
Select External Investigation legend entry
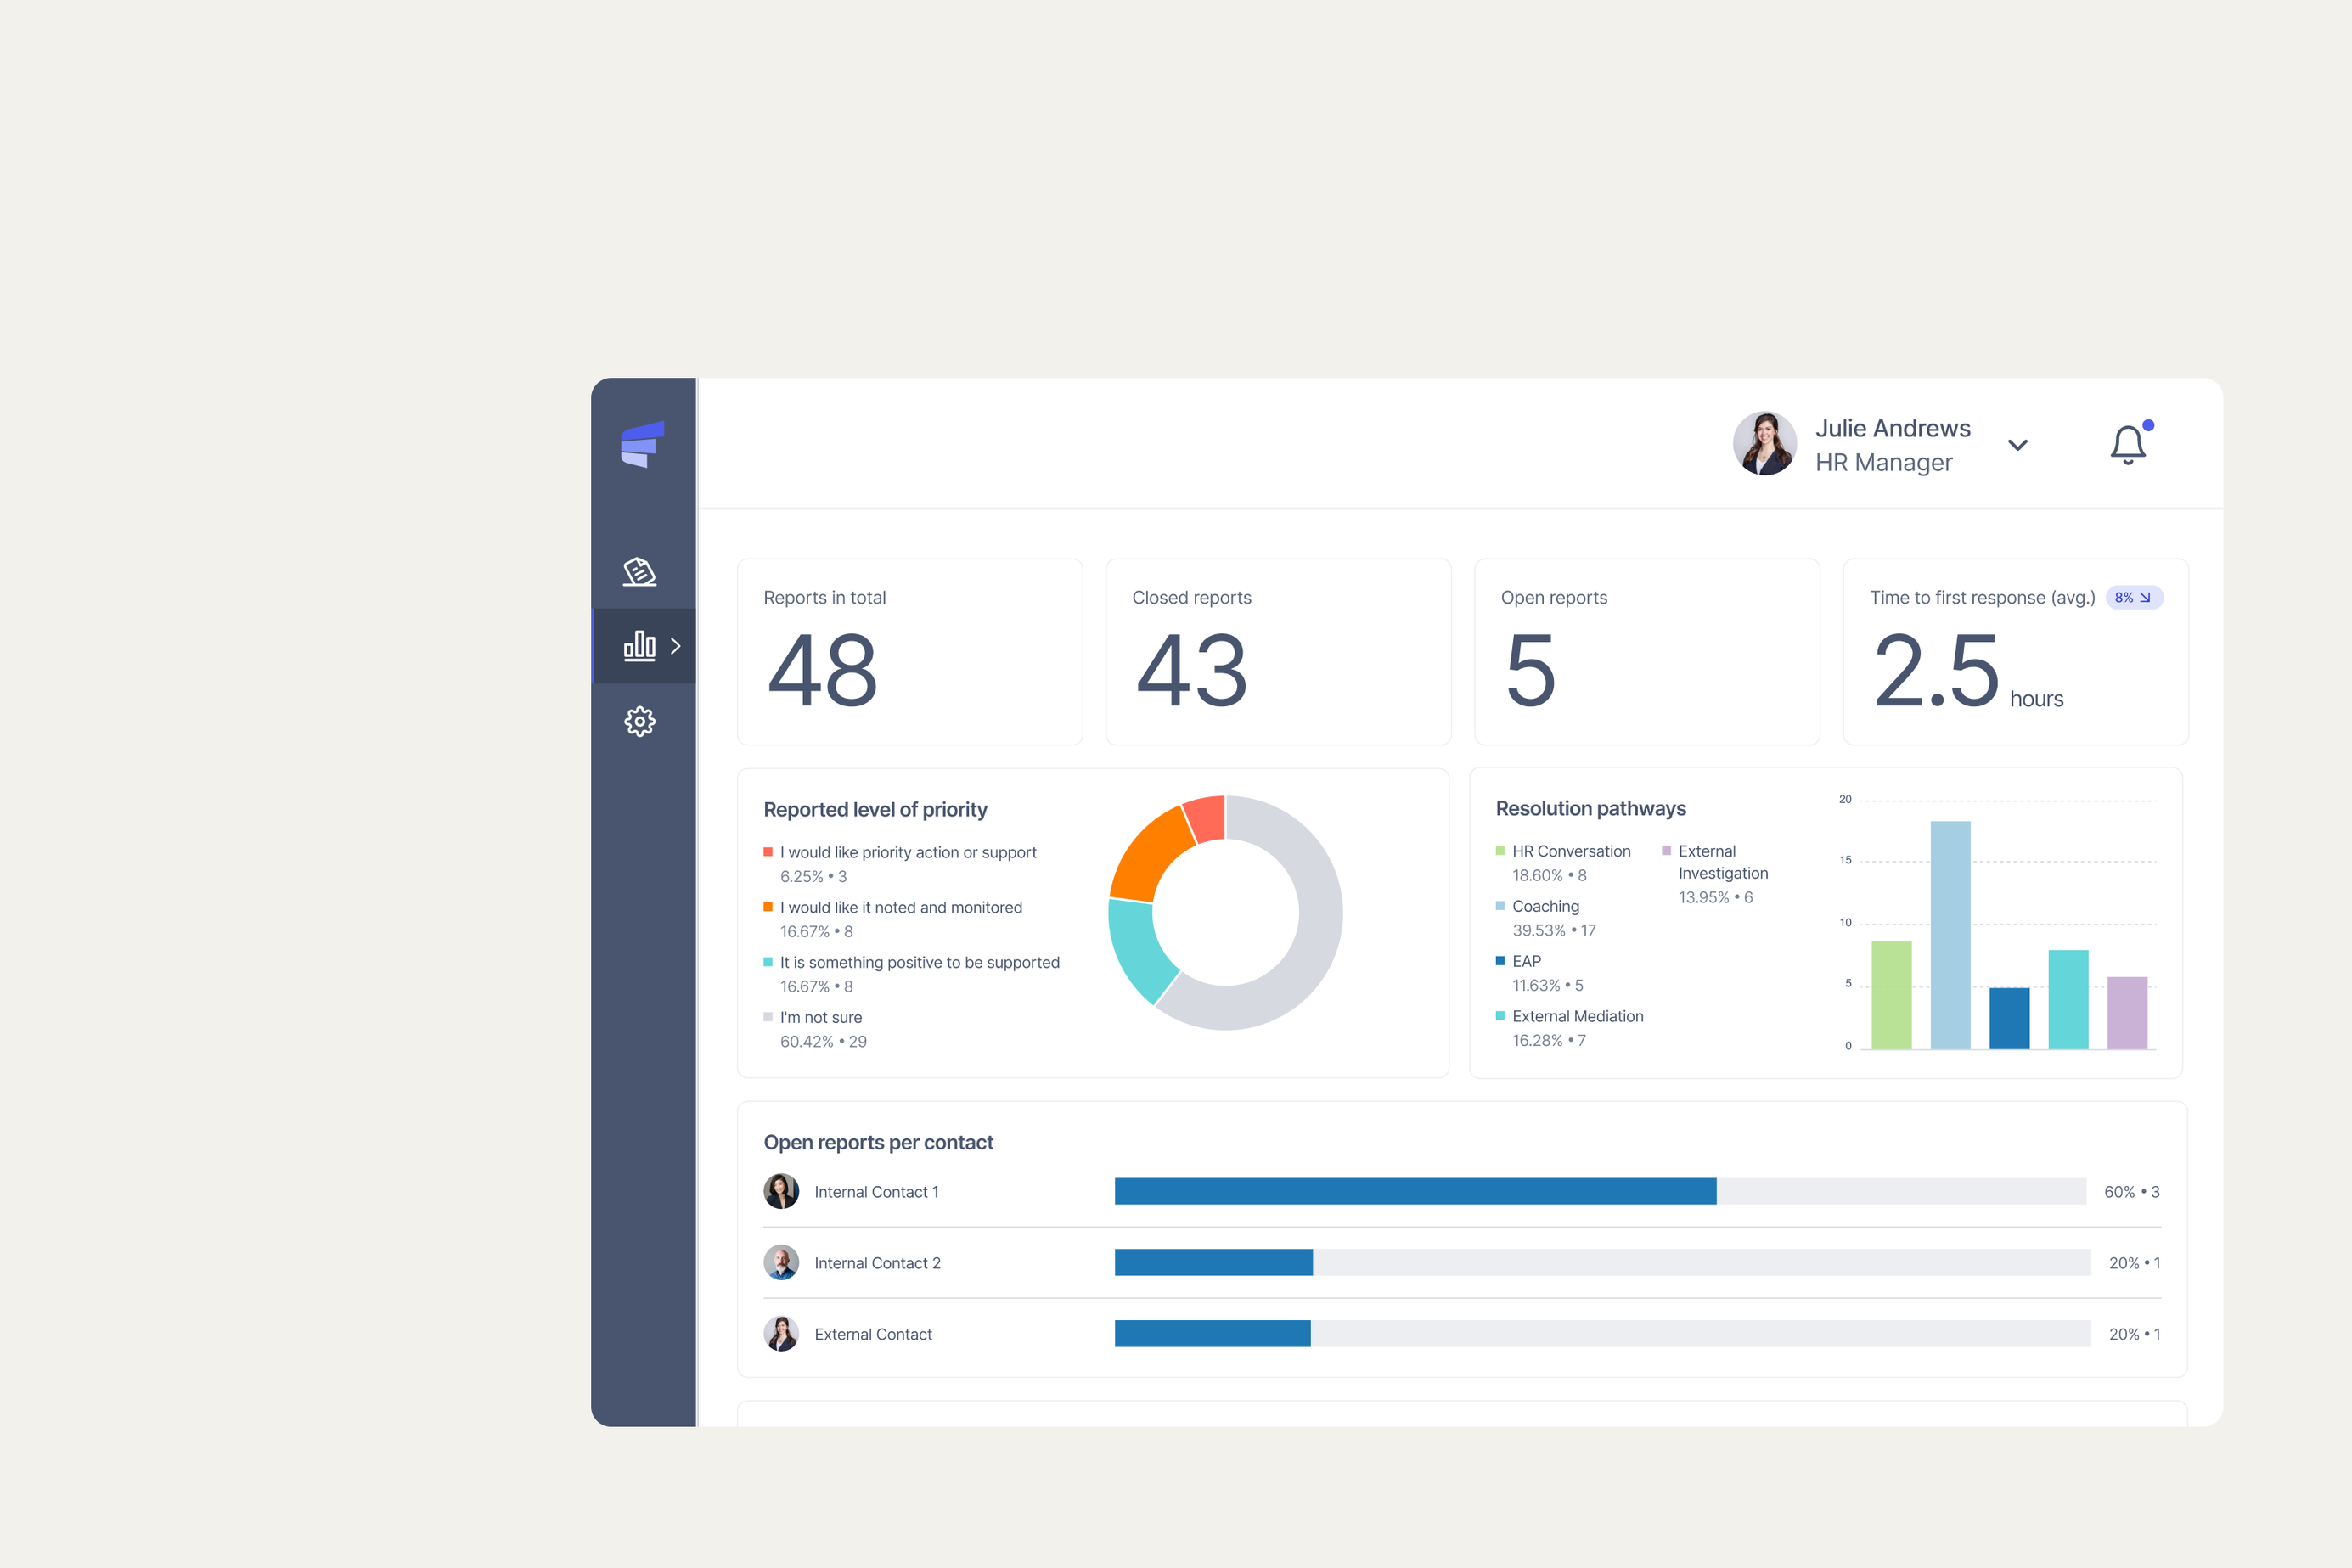click(1715, 873)
